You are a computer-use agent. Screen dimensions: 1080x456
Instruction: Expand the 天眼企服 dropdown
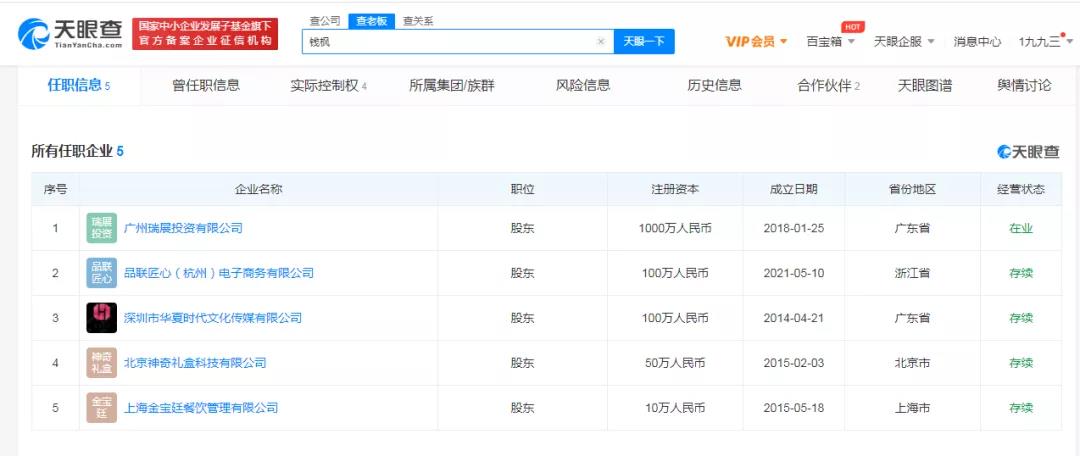coord(903,42)
